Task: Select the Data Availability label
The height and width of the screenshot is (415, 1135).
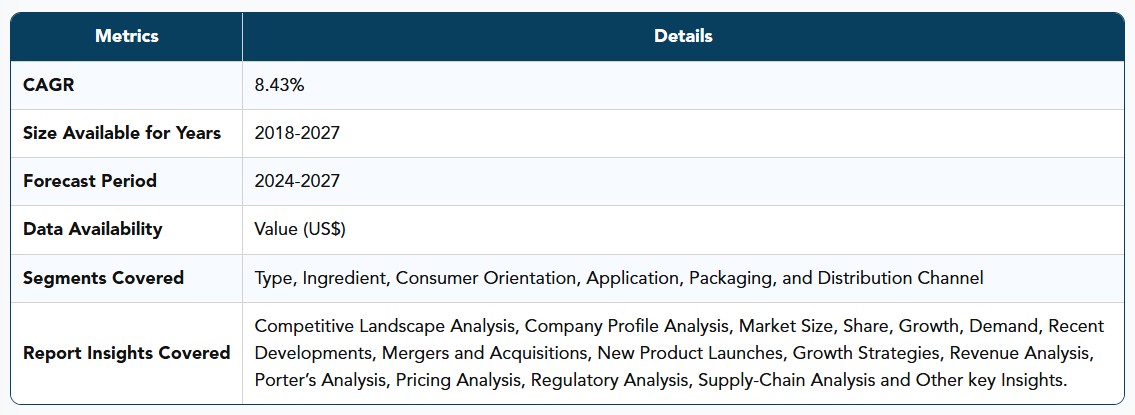Action: (x=93, y=230)
